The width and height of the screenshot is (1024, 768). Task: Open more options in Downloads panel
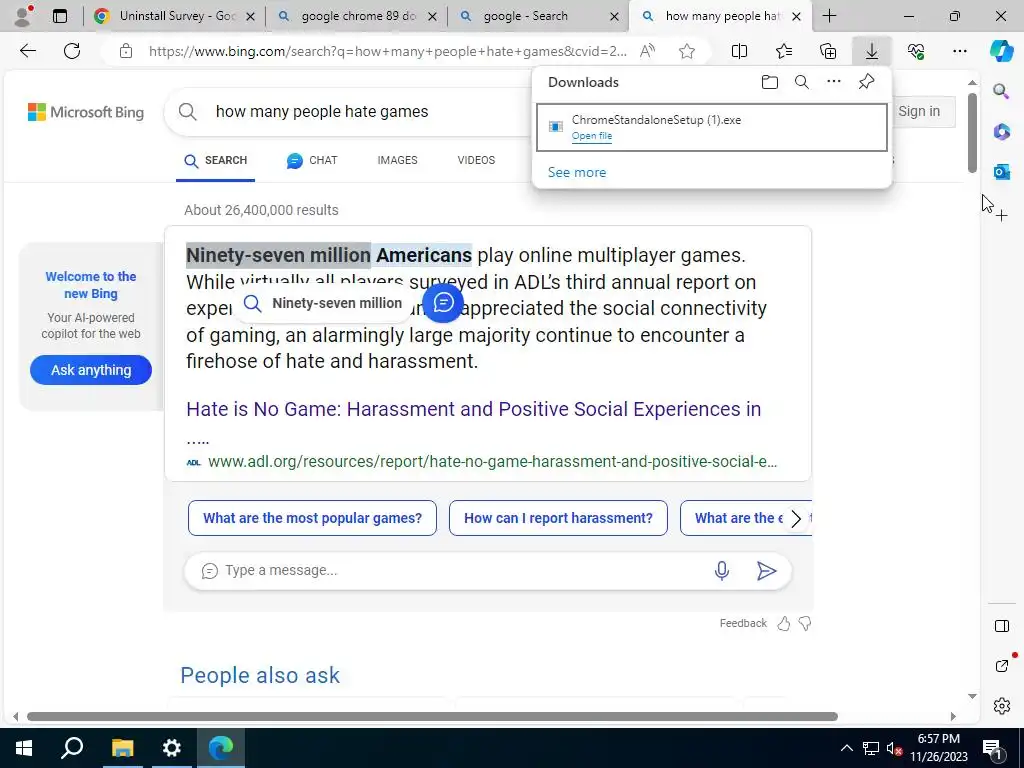[834, 82]
